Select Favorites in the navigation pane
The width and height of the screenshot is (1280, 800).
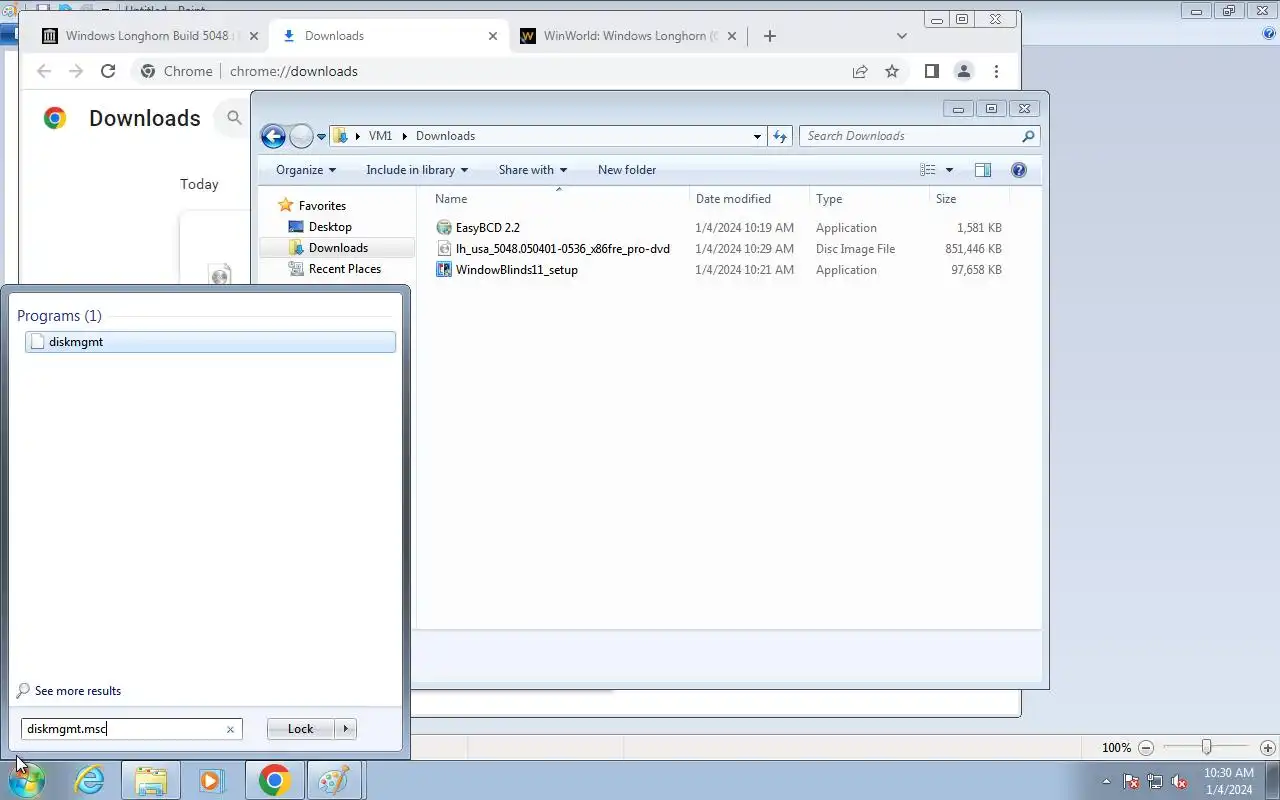[x=322, y=206]
